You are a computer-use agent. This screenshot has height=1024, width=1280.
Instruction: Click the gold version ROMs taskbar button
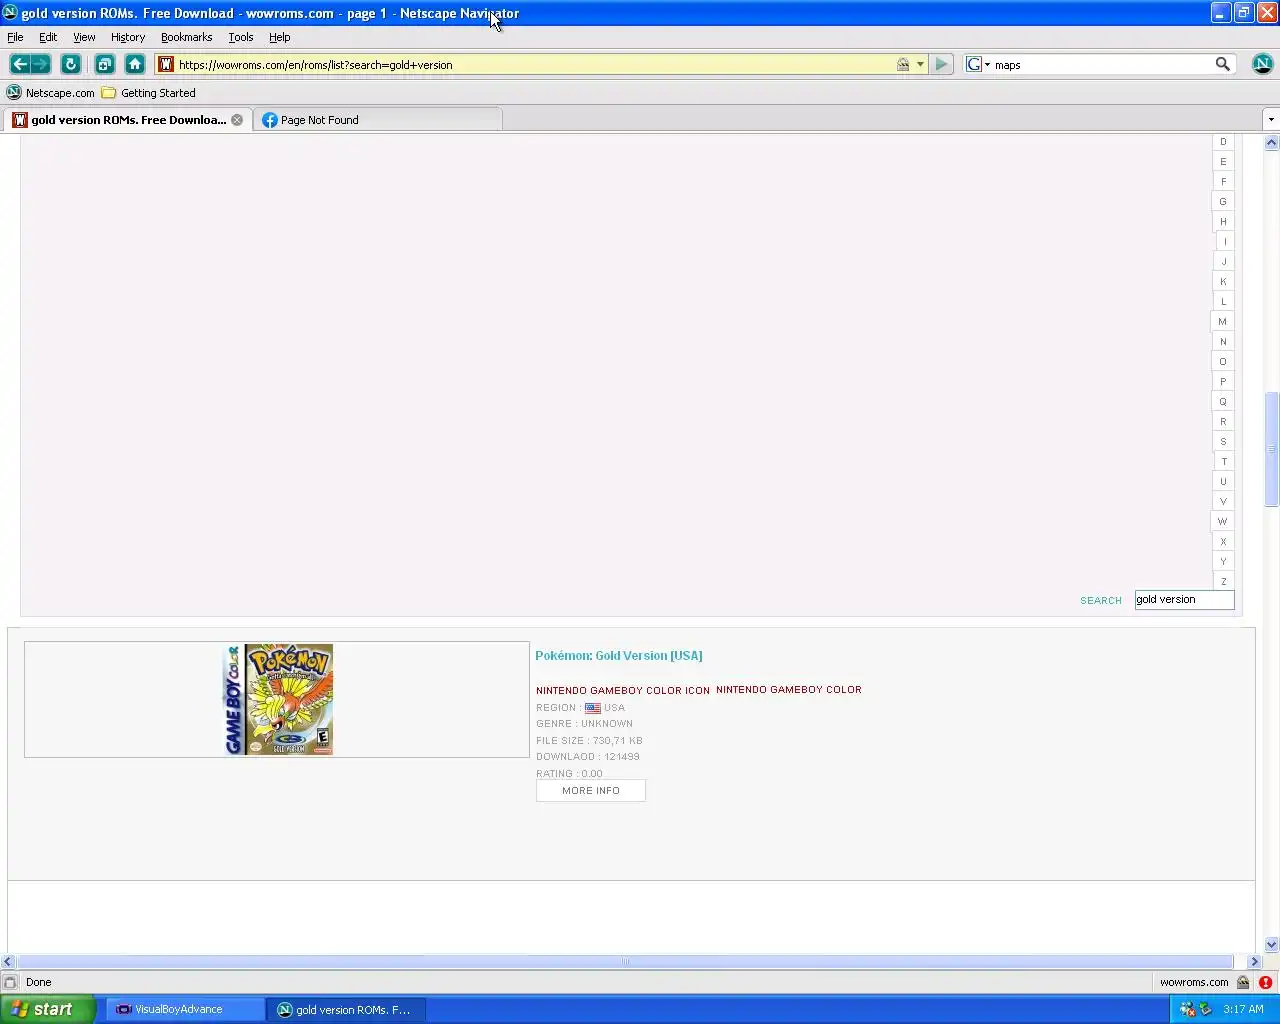(347, 1010)
